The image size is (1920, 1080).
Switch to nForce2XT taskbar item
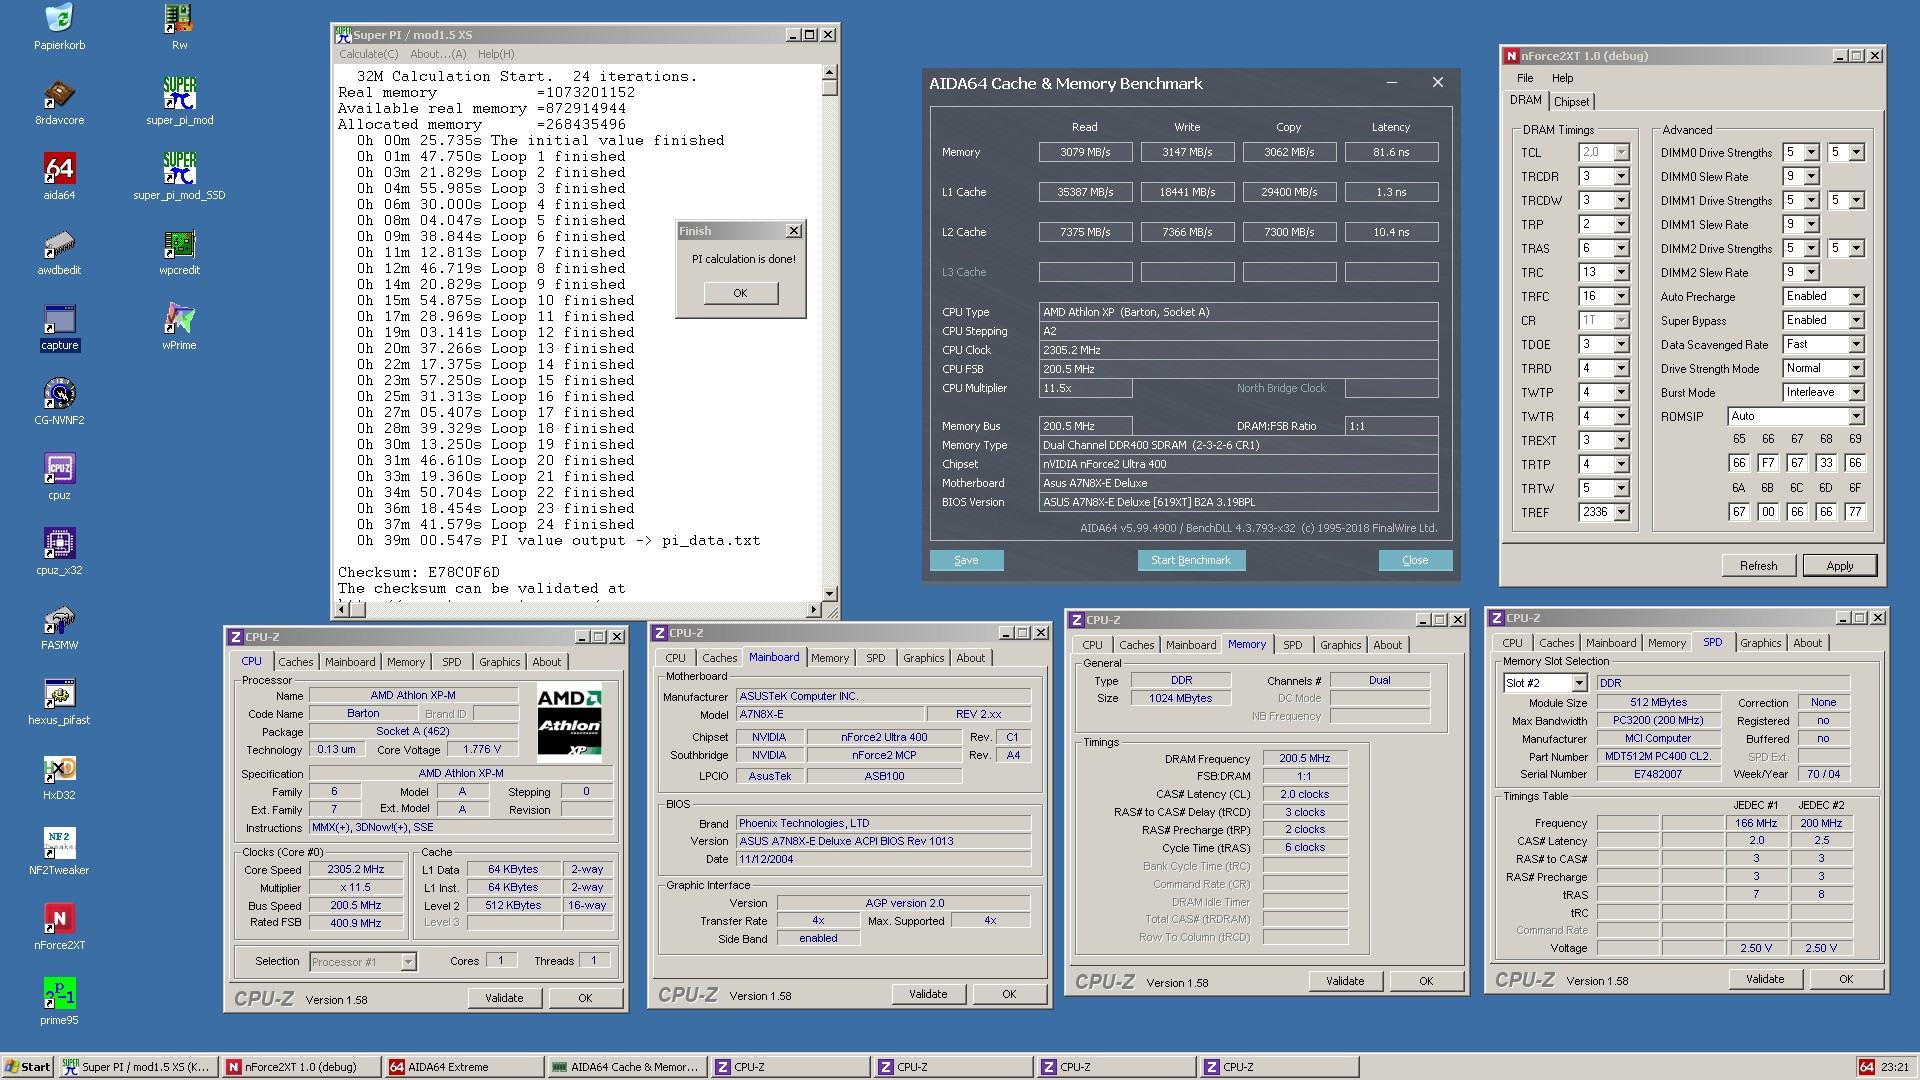point(300,1067)
